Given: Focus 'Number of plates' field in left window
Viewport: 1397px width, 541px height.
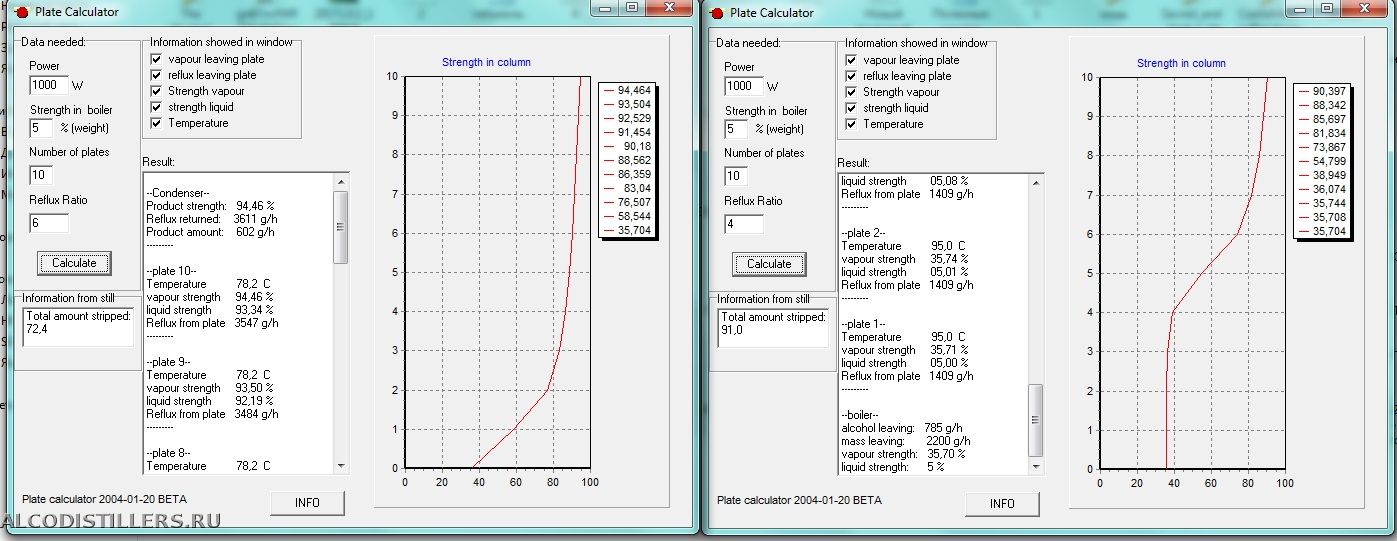Looking at the screenshot, I should tap(41, 175).
